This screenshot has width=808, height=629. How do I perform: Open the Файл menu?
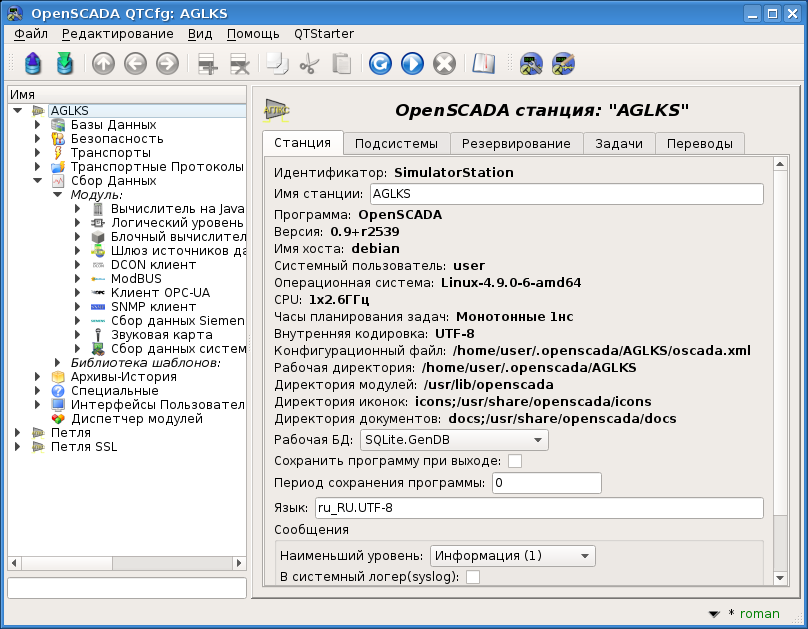click(x=31, y=34)
